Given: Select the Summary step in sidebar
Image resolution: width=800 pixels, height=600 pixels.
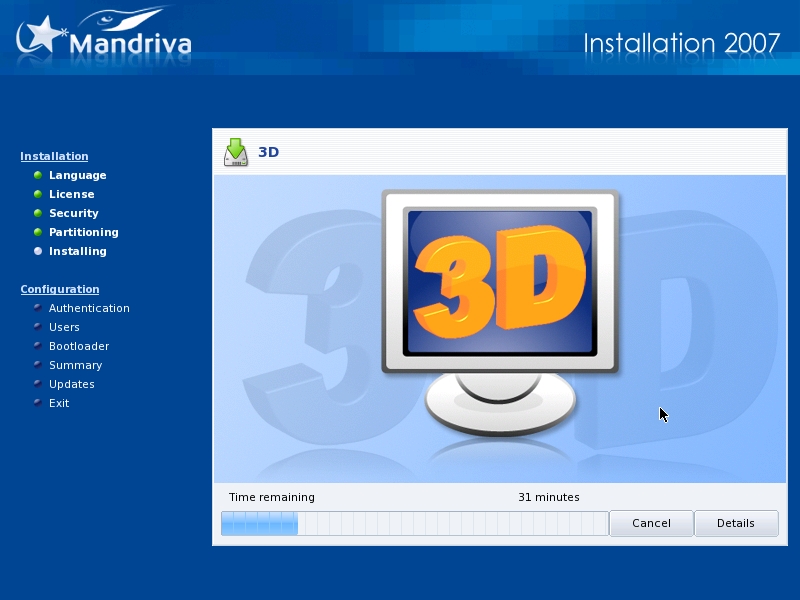Looking at the screenshot, I should coord(75,365).
